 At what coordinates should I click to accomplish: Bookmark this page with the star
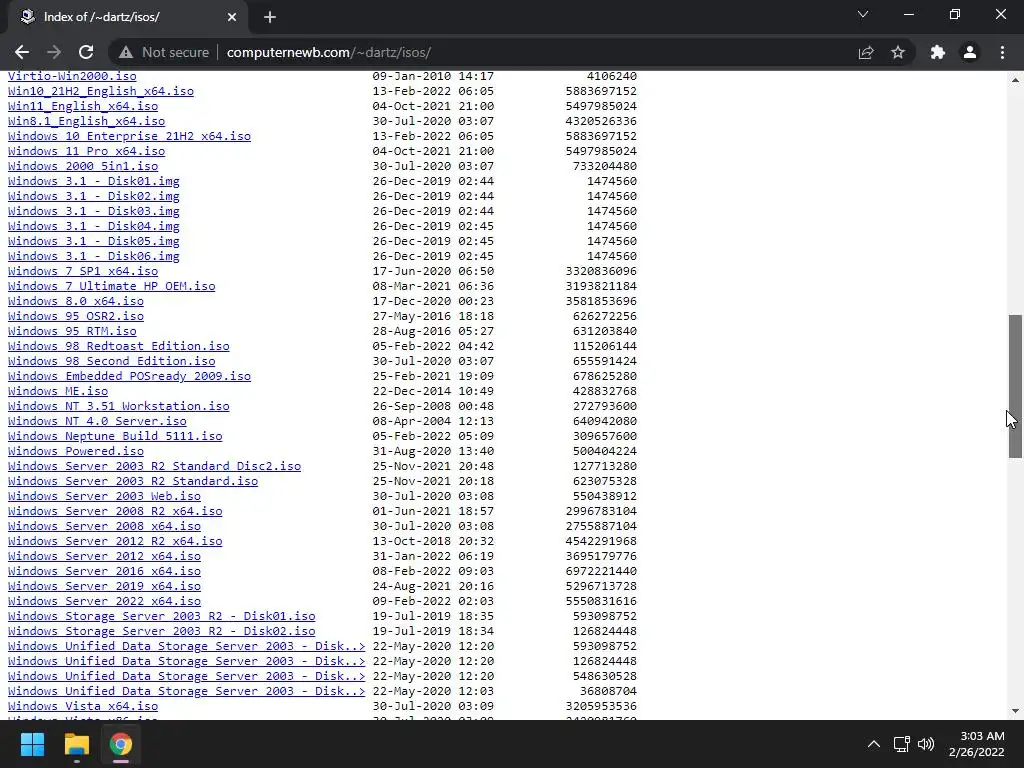coord(898,52)
